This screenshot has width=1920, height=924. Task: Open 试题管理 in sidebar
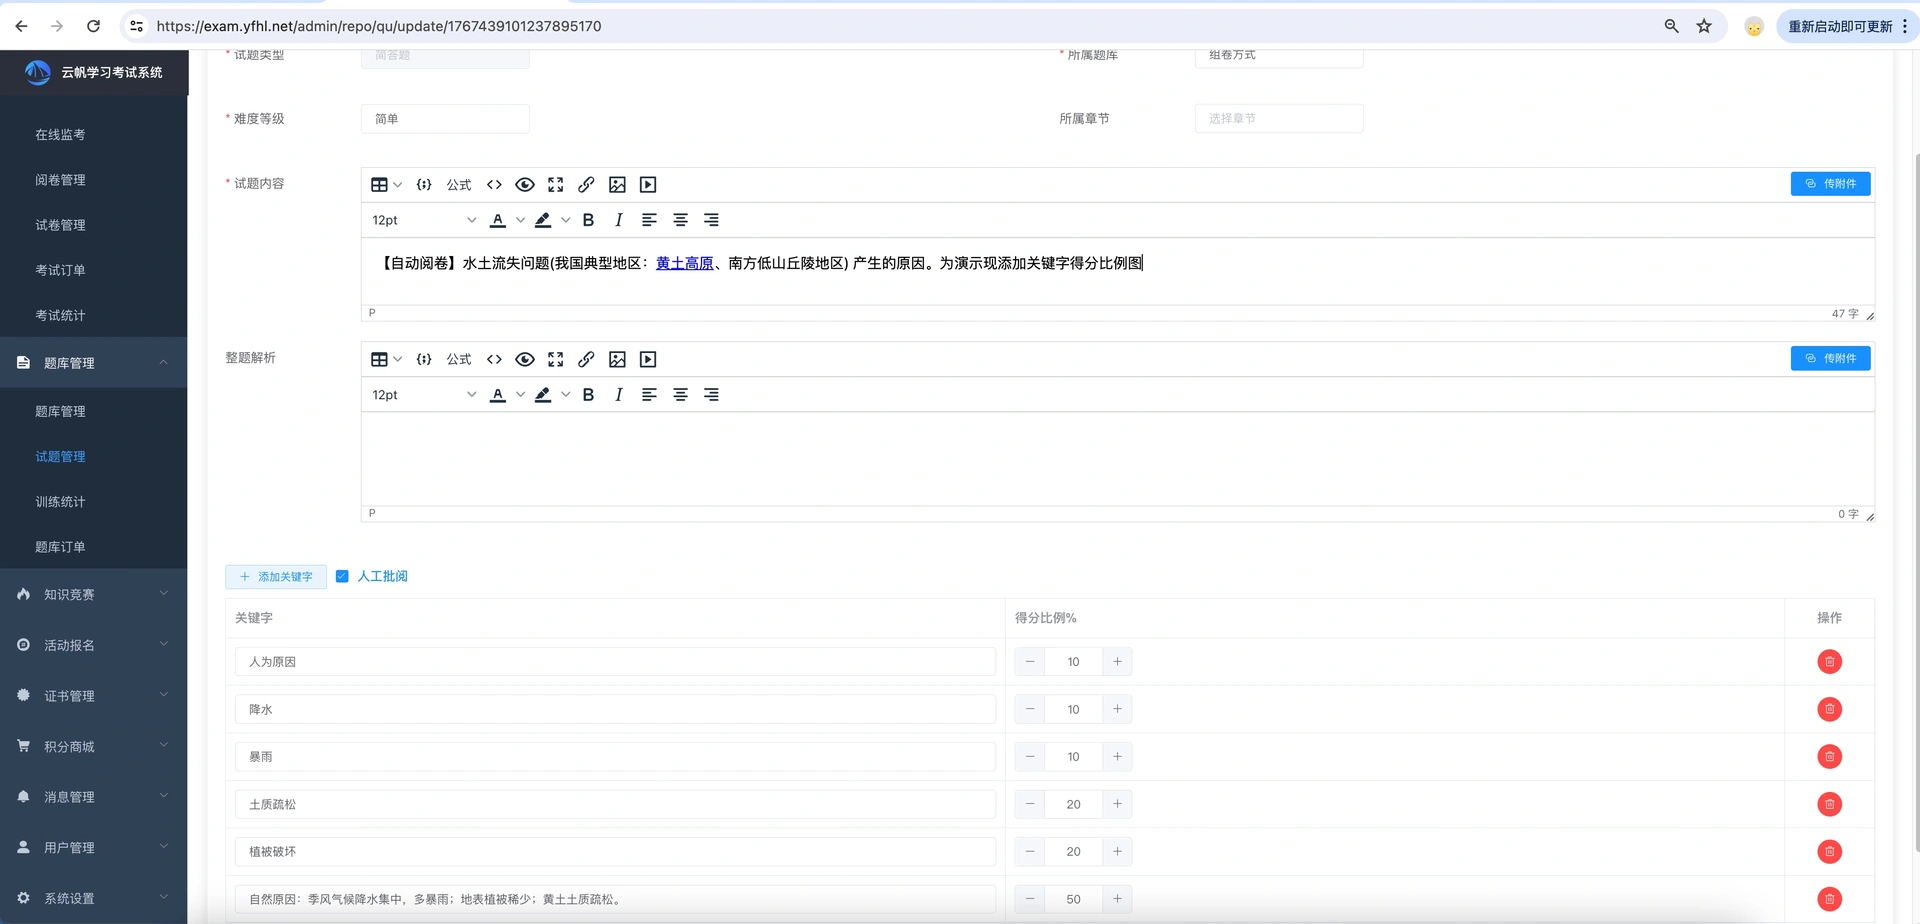[x=60, y=457]
